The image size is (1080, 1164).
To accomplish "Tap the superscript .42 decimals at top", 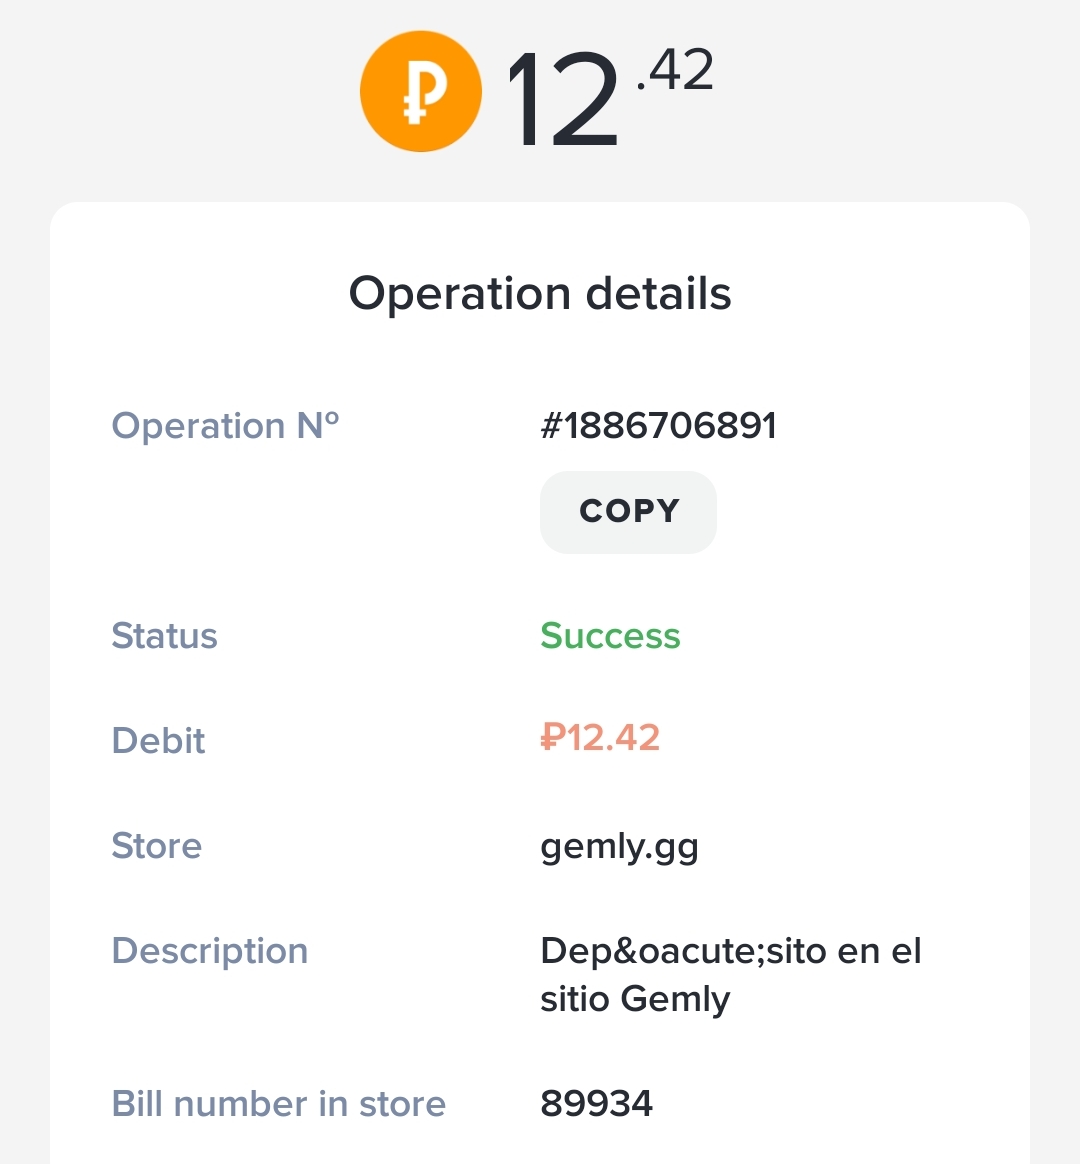I will 676,71.
